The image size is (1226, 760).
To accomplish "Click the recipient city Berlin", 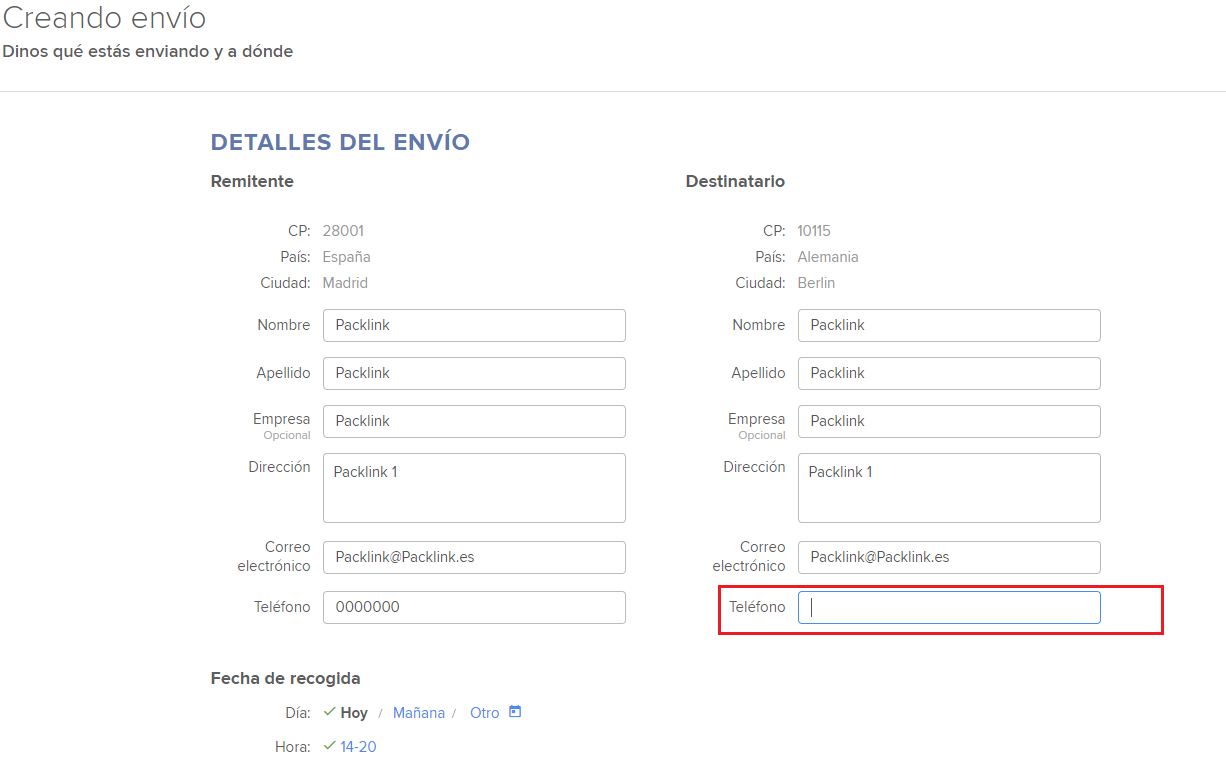I will [x=816, y=283].
